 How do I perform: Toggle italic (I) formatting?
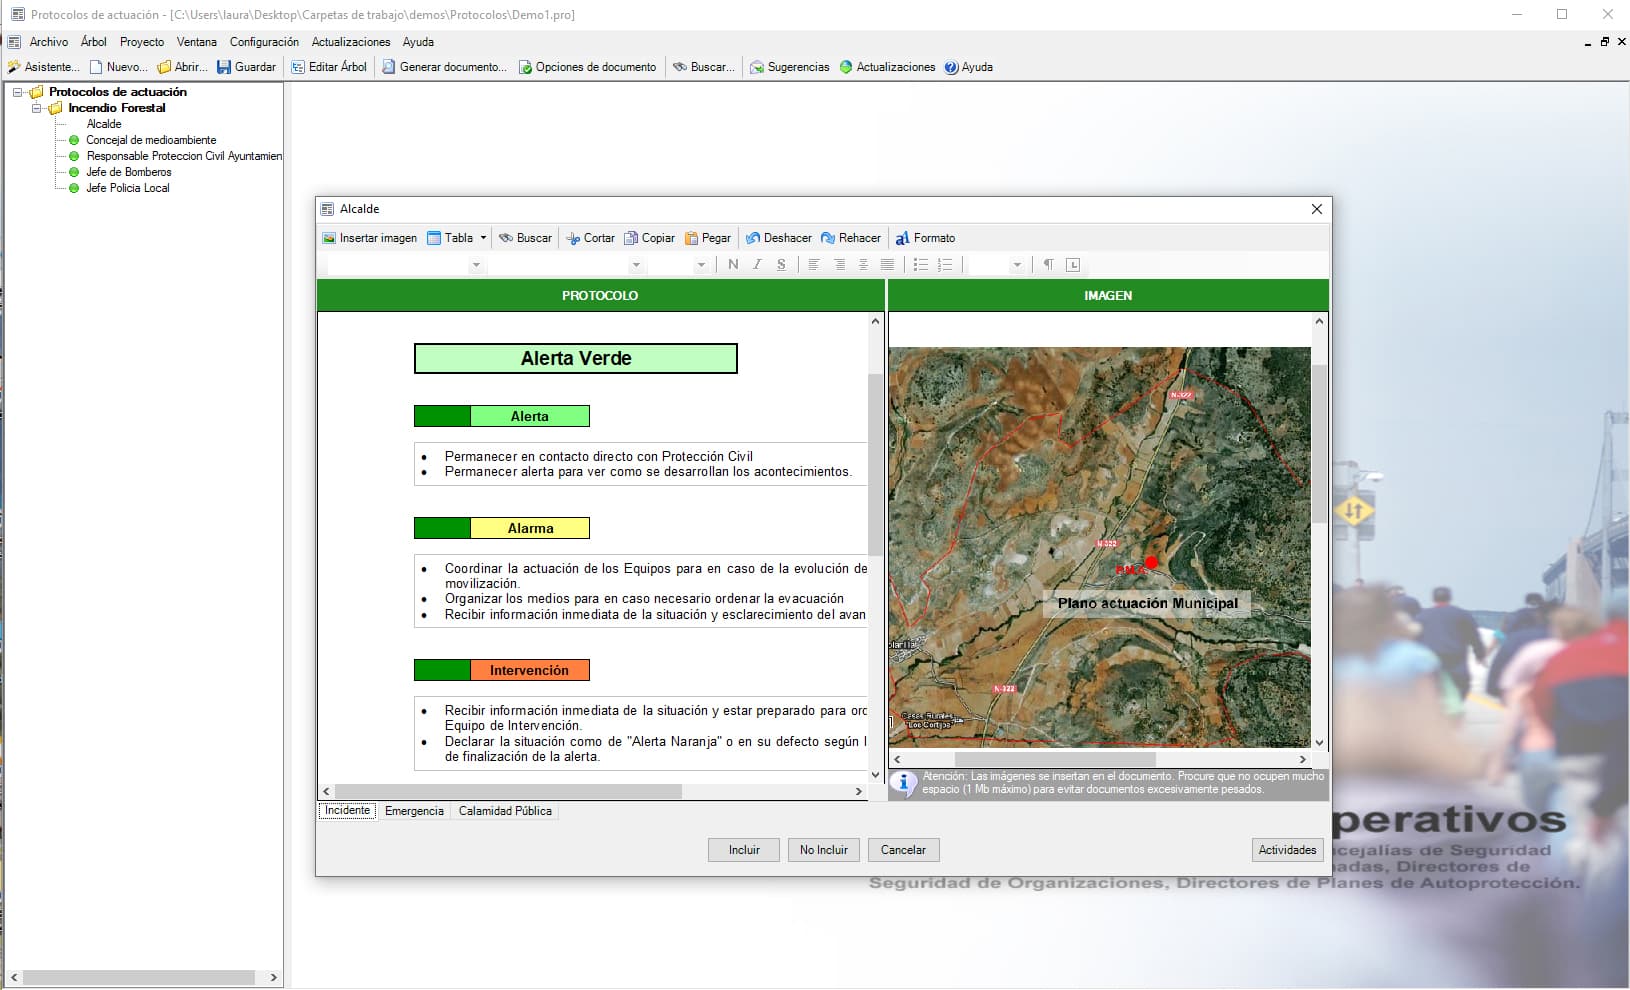(x=757, y=265)
